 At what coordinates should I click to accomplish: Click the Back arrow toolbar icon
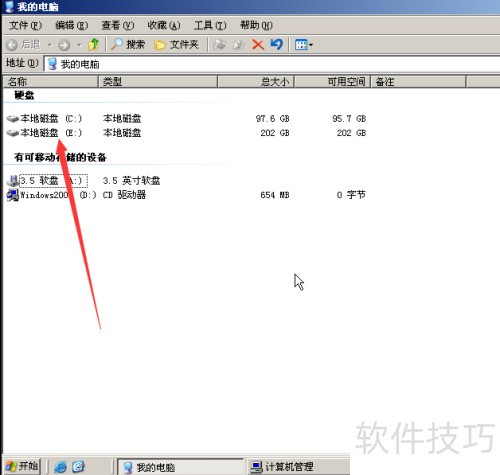click(12, 45)
